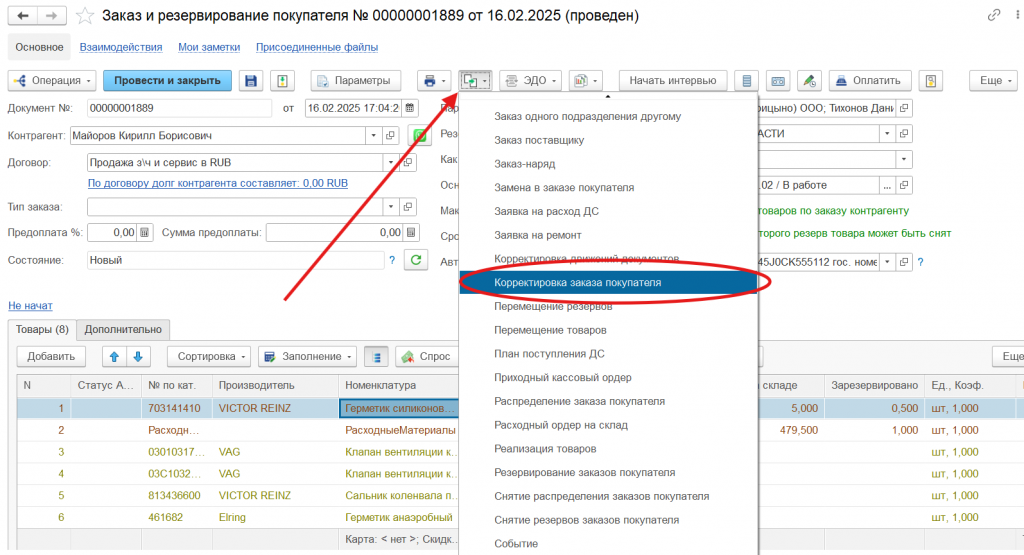Click the star favorite icon beside title
1024x555 pixels.
[x=87, y=16]
